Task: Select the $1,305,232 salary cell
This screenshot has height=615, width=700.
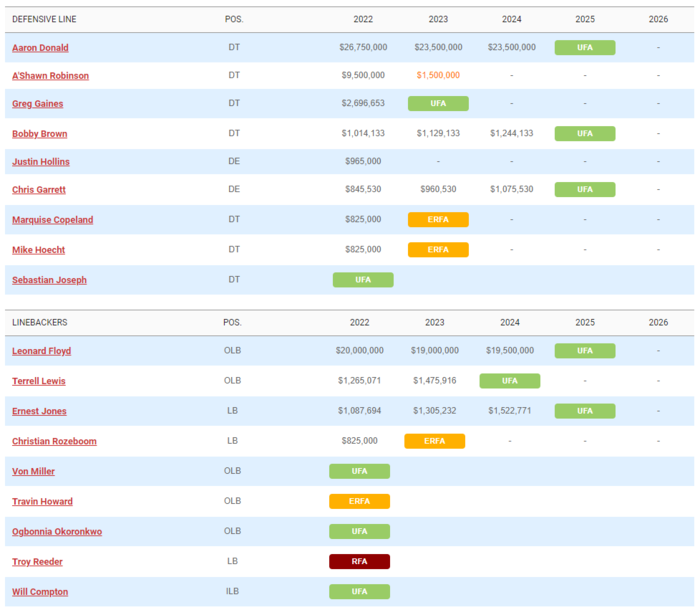Action: pyautogui.click(x=434, y=411)
